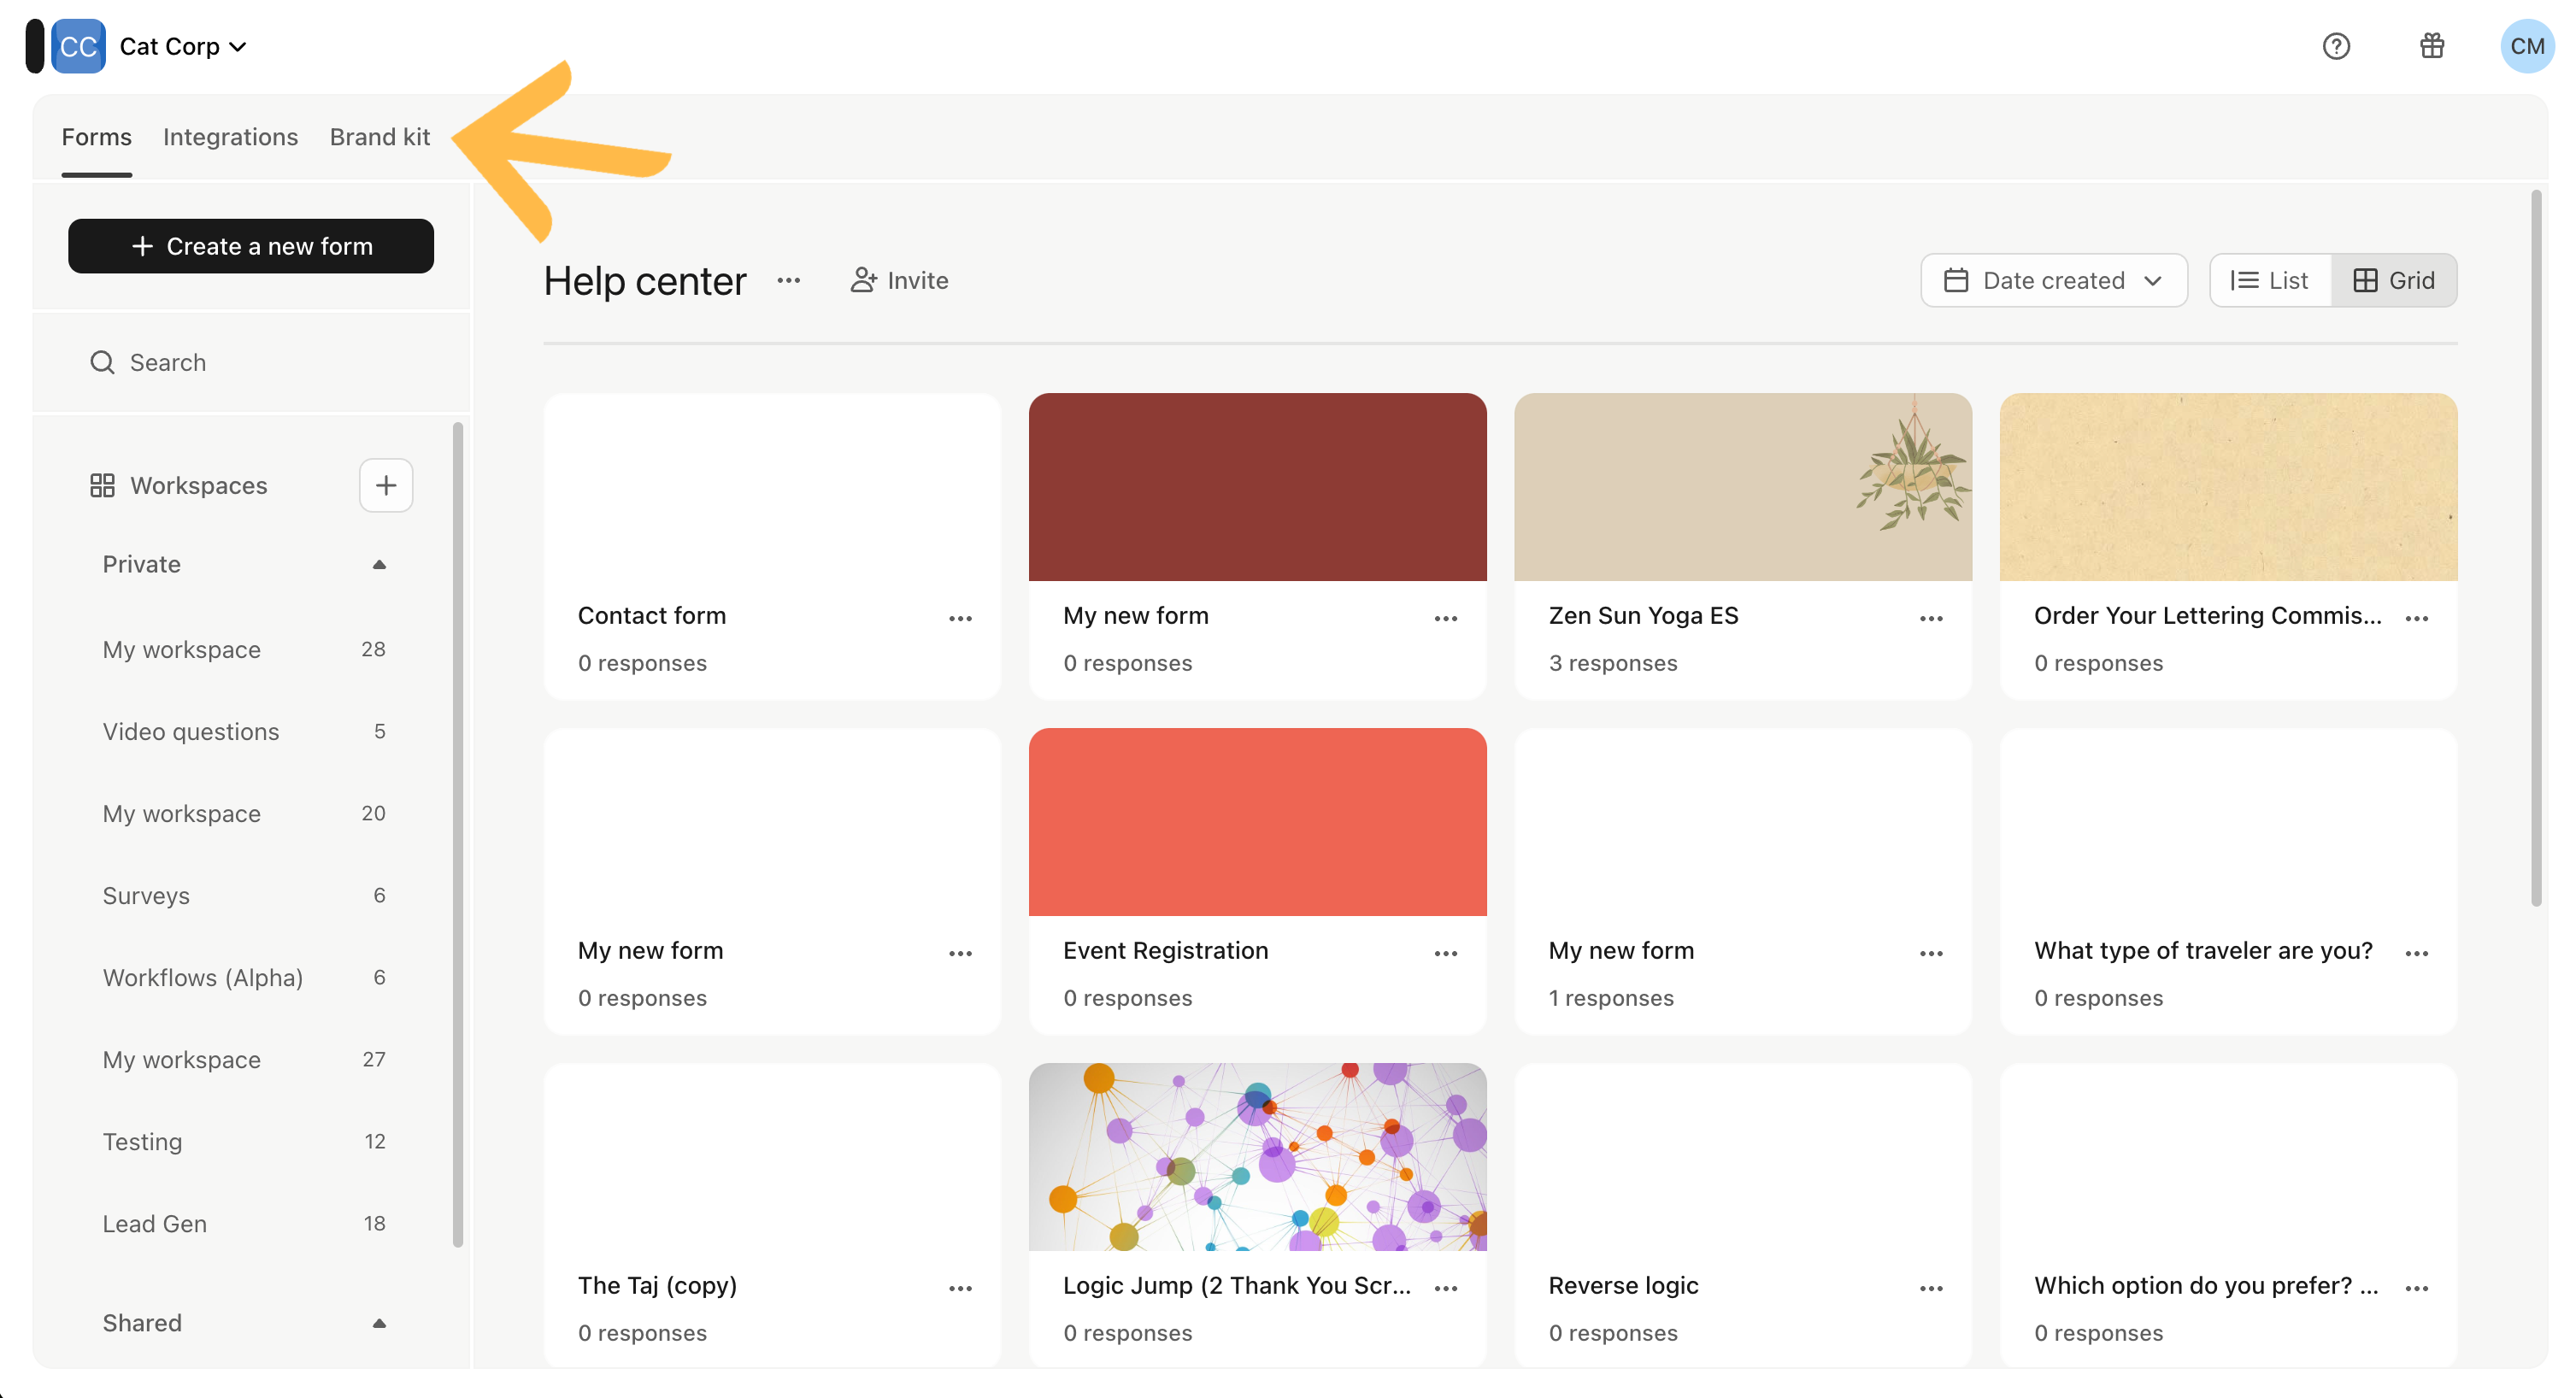Open options for dark red My new form card
This screenshot has height=1398, width=2576.
click(1446, 618)
